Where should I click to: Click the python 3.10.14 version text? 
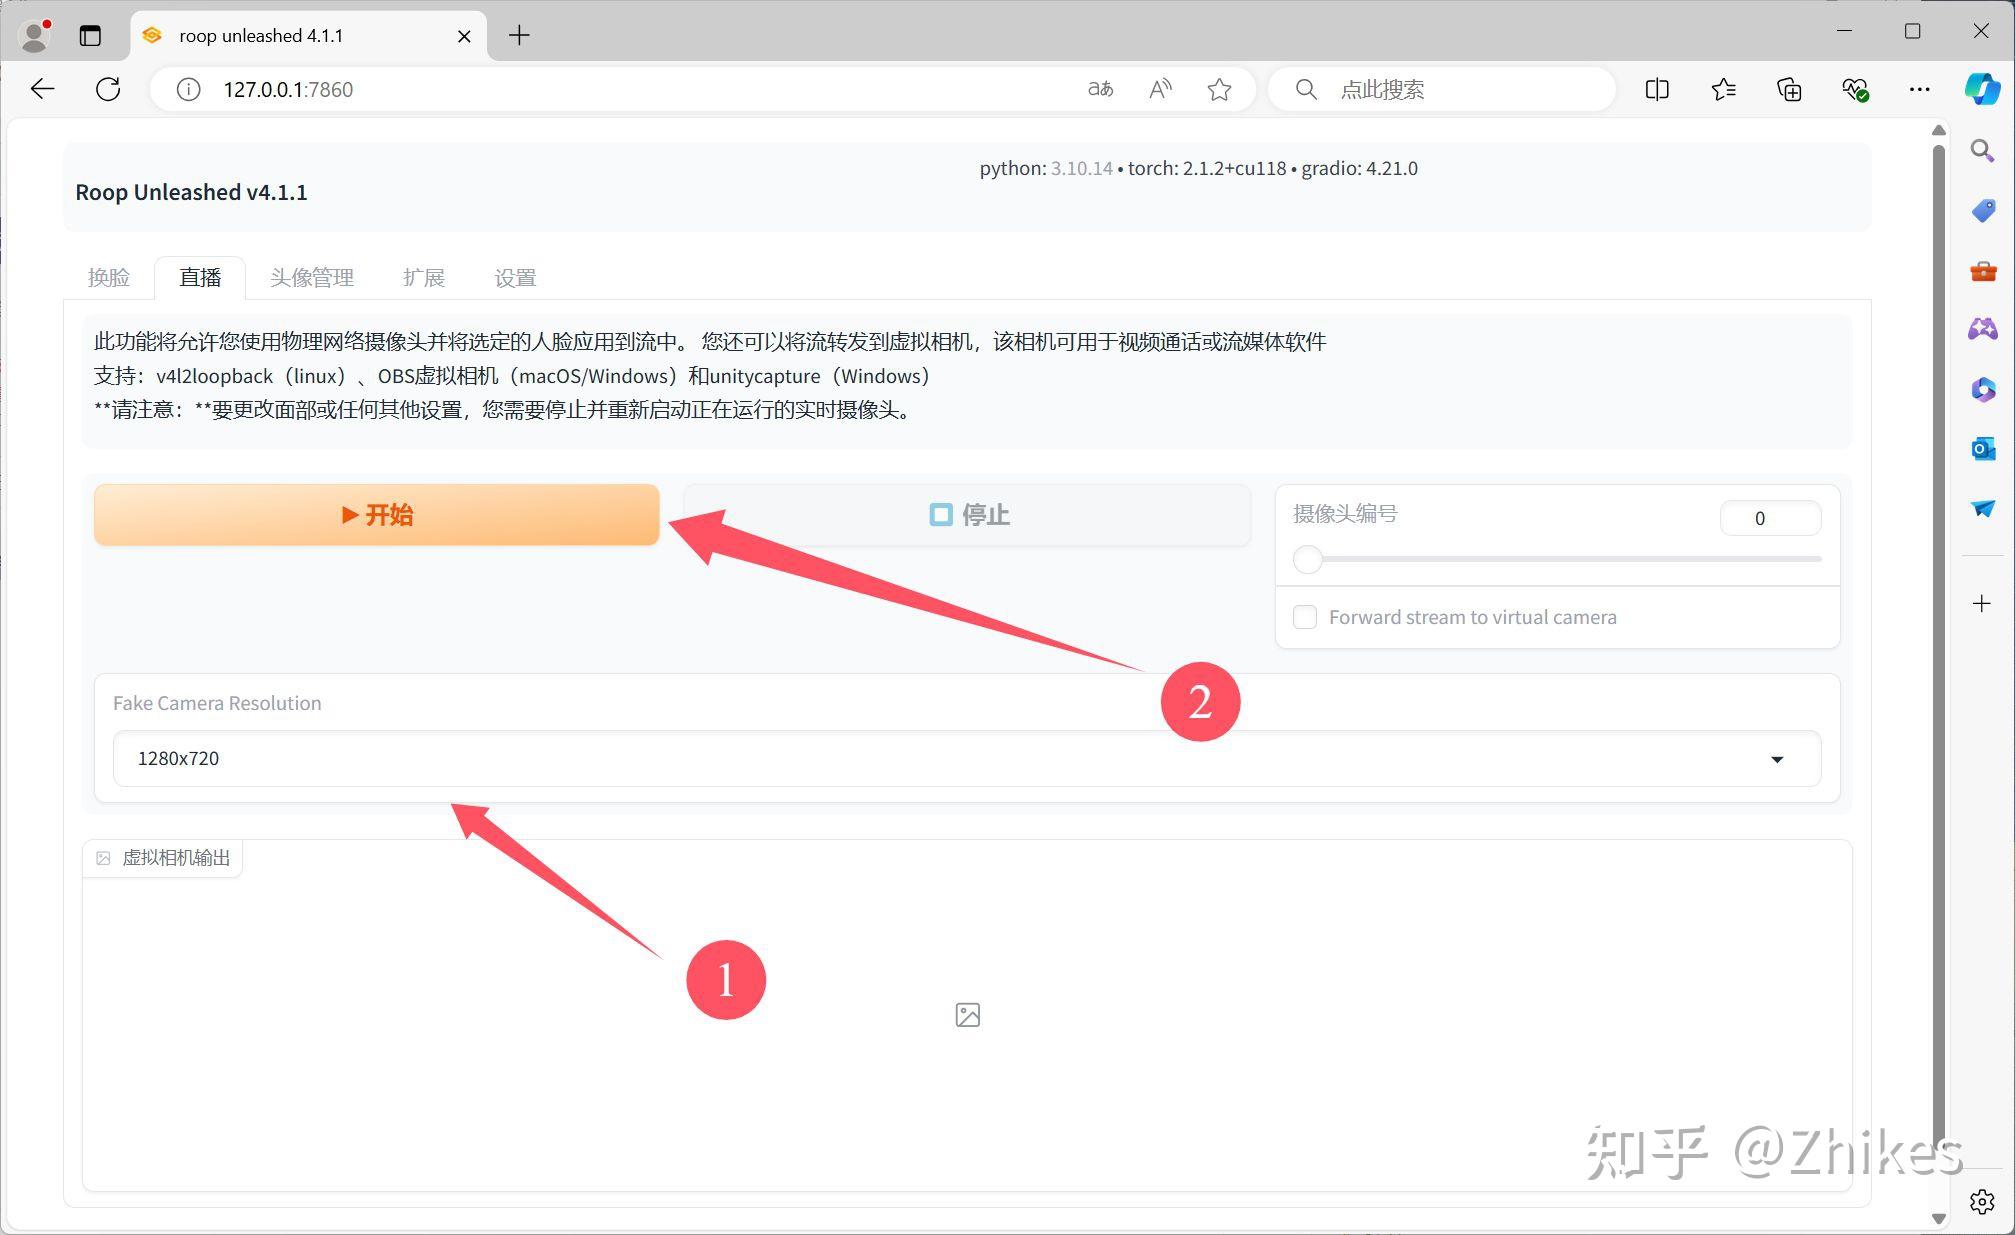(x=1045, y=168)
